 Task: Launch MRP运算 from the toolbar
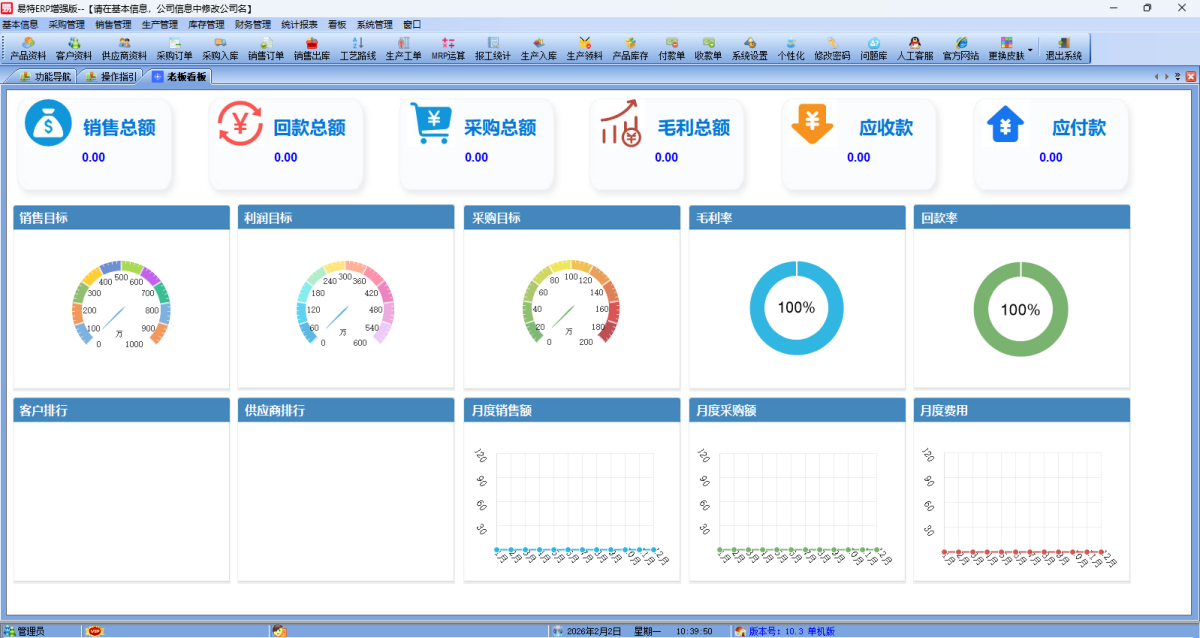448,48
